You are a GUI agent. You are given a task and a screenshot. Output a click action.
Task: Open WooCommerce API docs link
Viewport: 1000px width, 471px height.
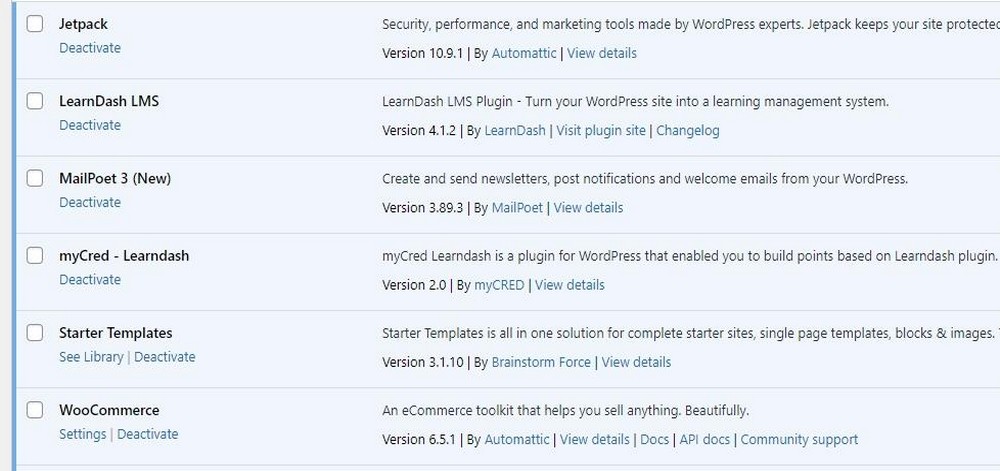coord(705,439)
